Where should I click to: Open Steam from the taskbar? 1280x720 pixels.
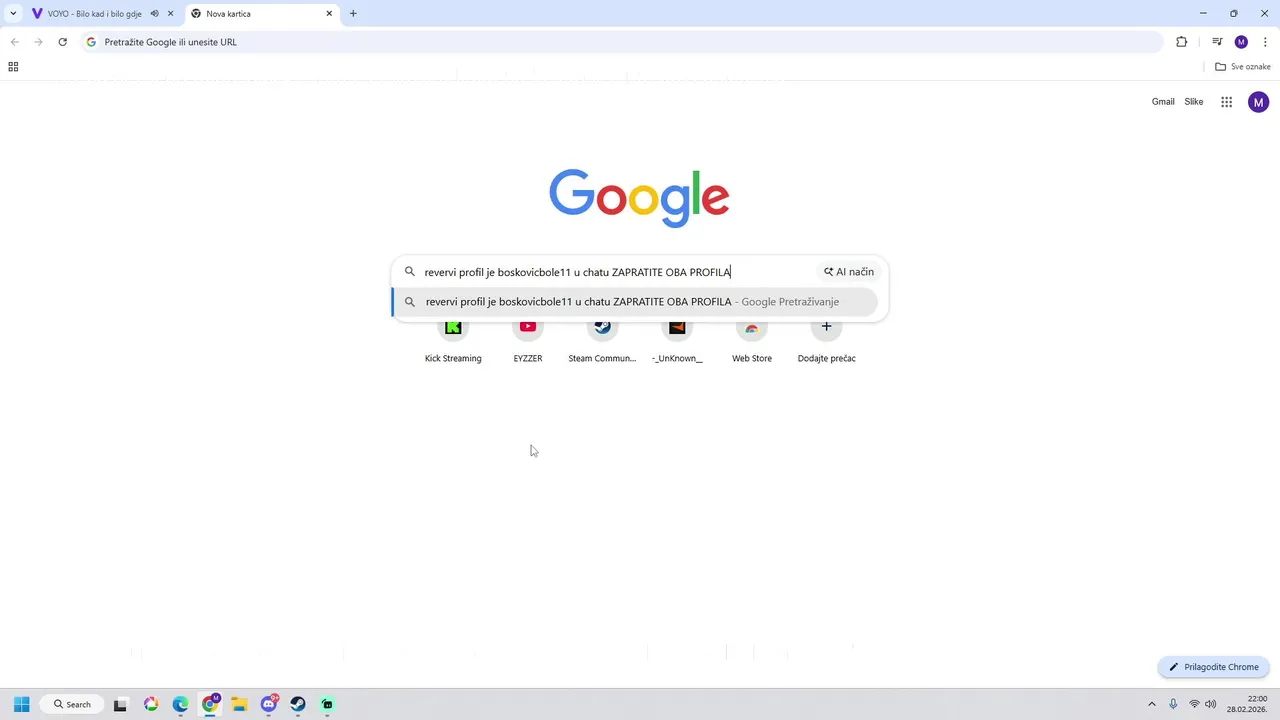[x=298, y=704]
